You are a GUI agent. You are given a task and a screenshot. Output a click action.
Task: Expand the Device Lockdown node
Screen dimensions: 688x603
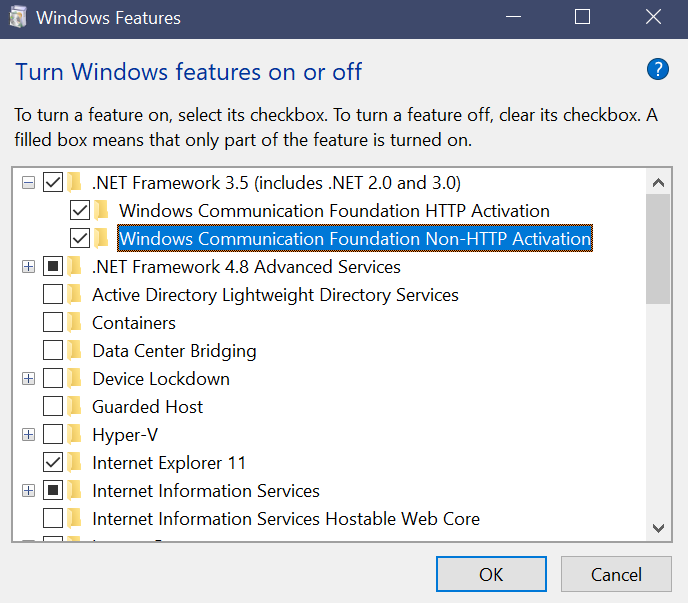pyautogui.click(x=29, y=378)
